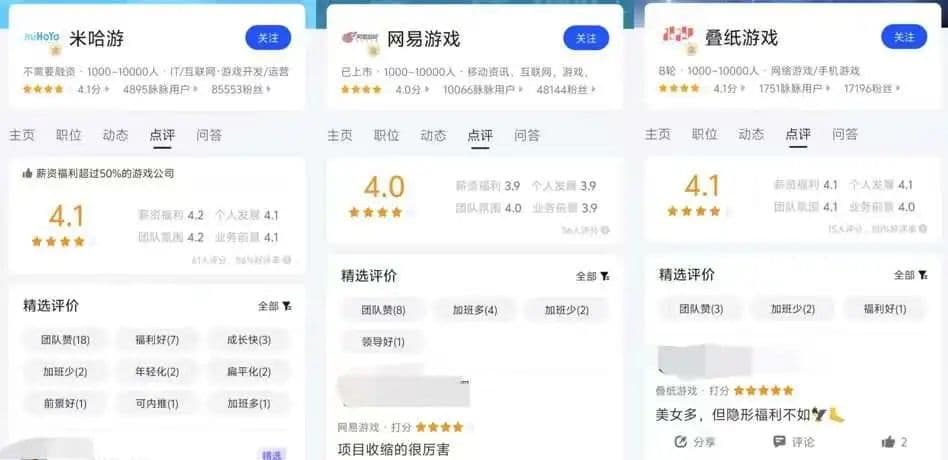948x460 pixels.
Task: Toggle the 加班多(4) review tag
Action: [x=475, y=310]
